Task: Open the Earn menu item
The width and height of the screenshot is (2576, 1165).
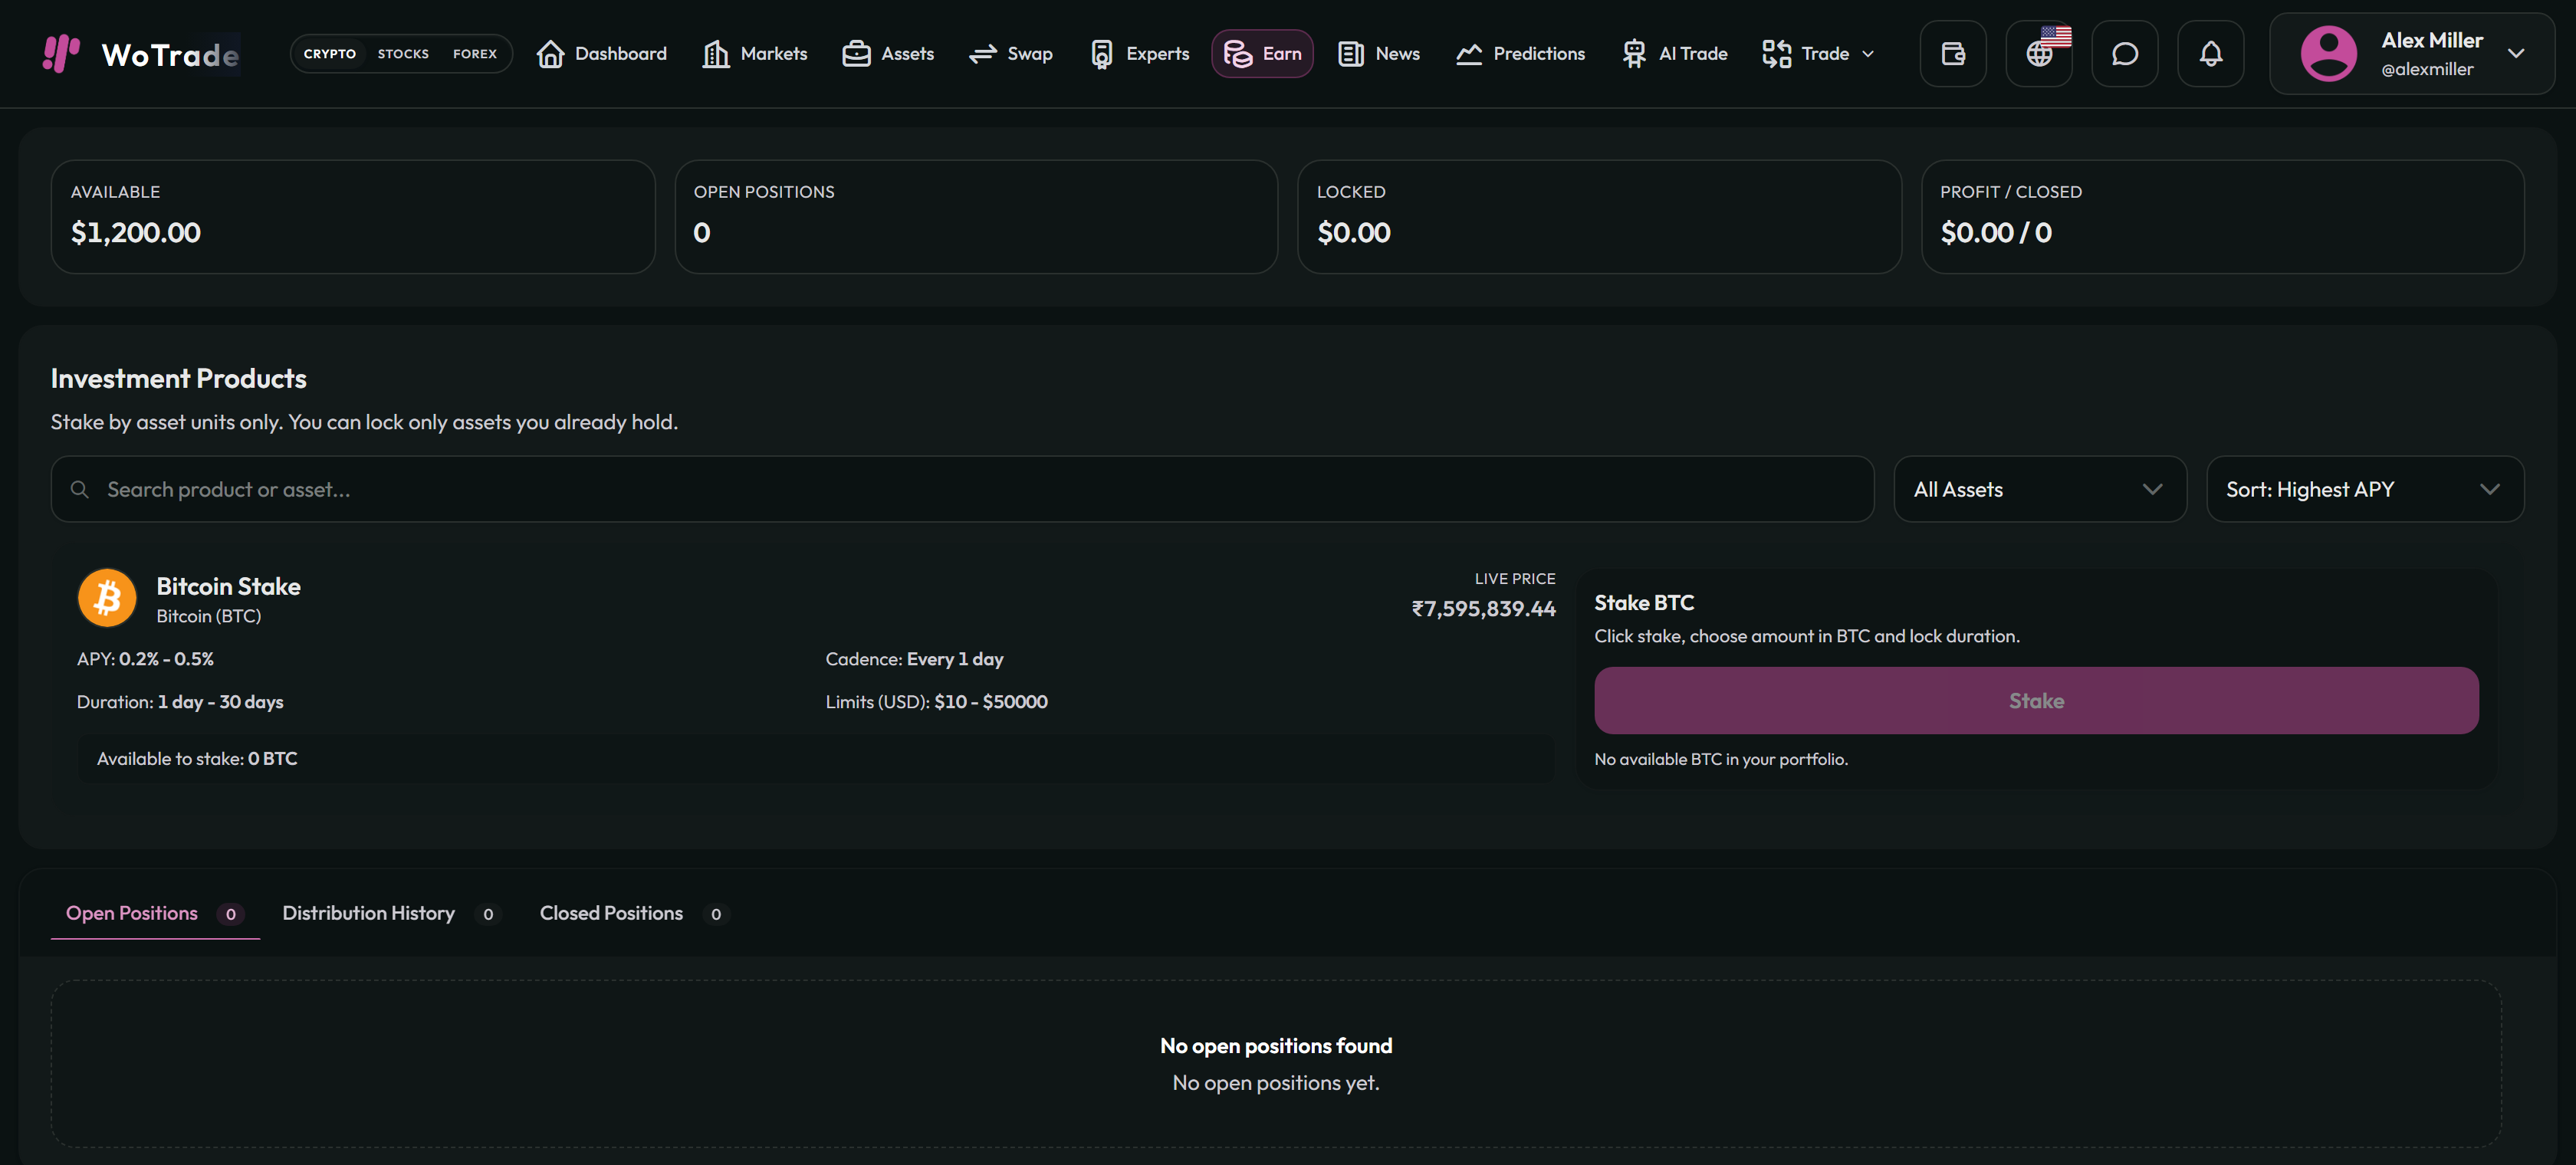Action: point(1262,54)
